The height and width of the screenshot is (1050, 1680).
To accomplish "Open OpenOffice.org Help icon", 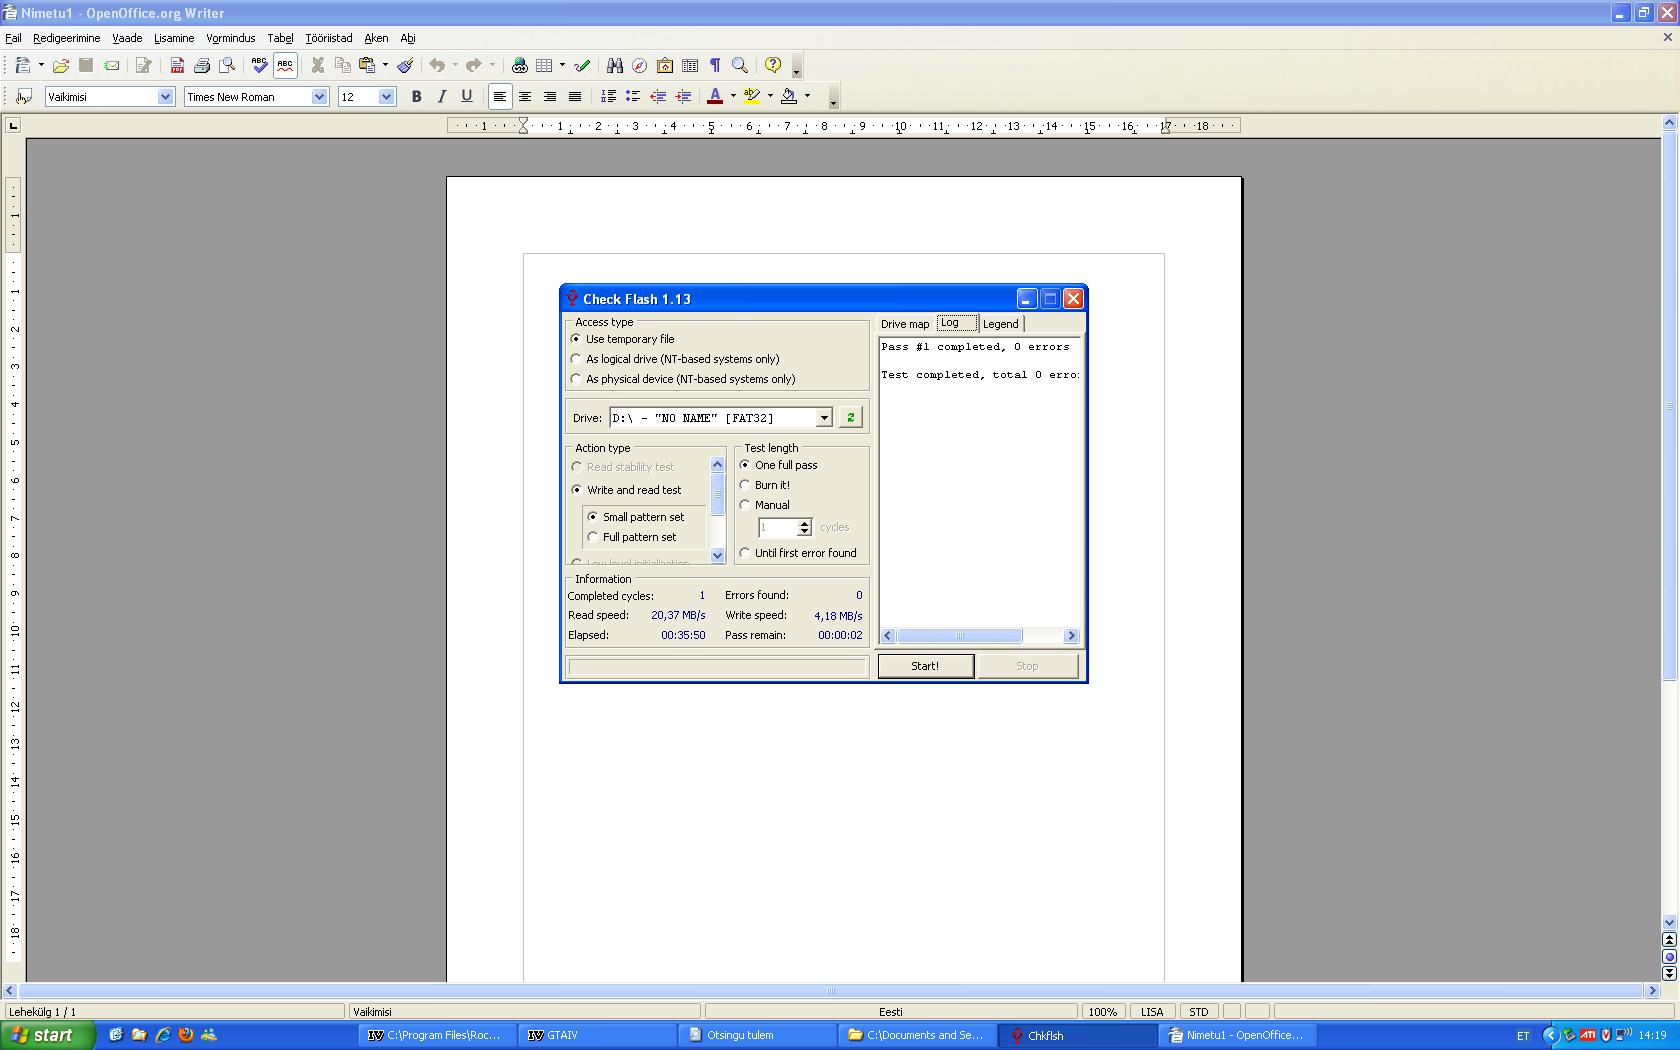I will point(773,66).
